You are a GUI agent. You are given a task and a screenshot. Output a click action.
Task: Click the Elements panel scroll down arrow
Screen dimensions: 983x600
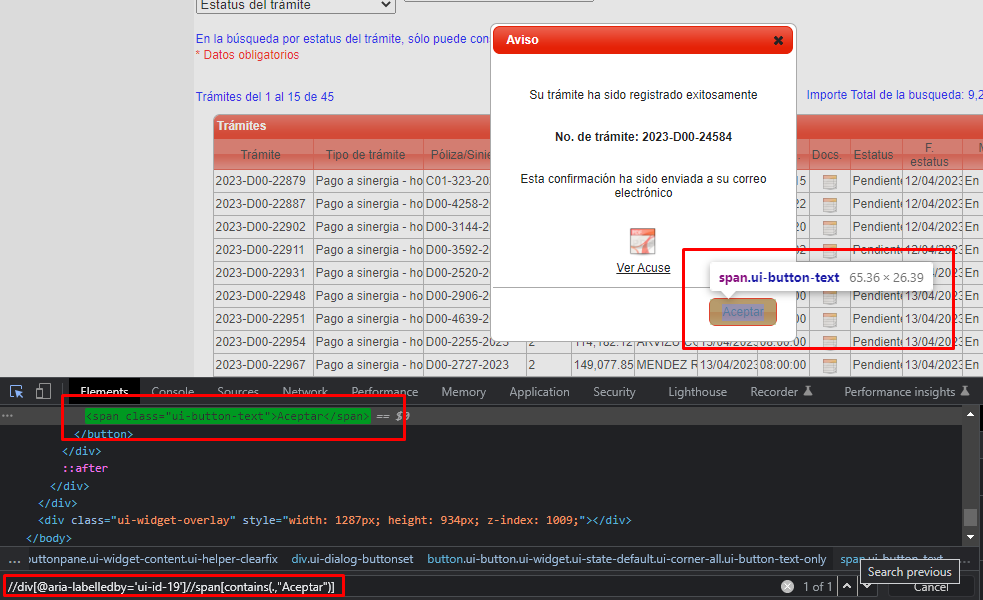(970, 537)
